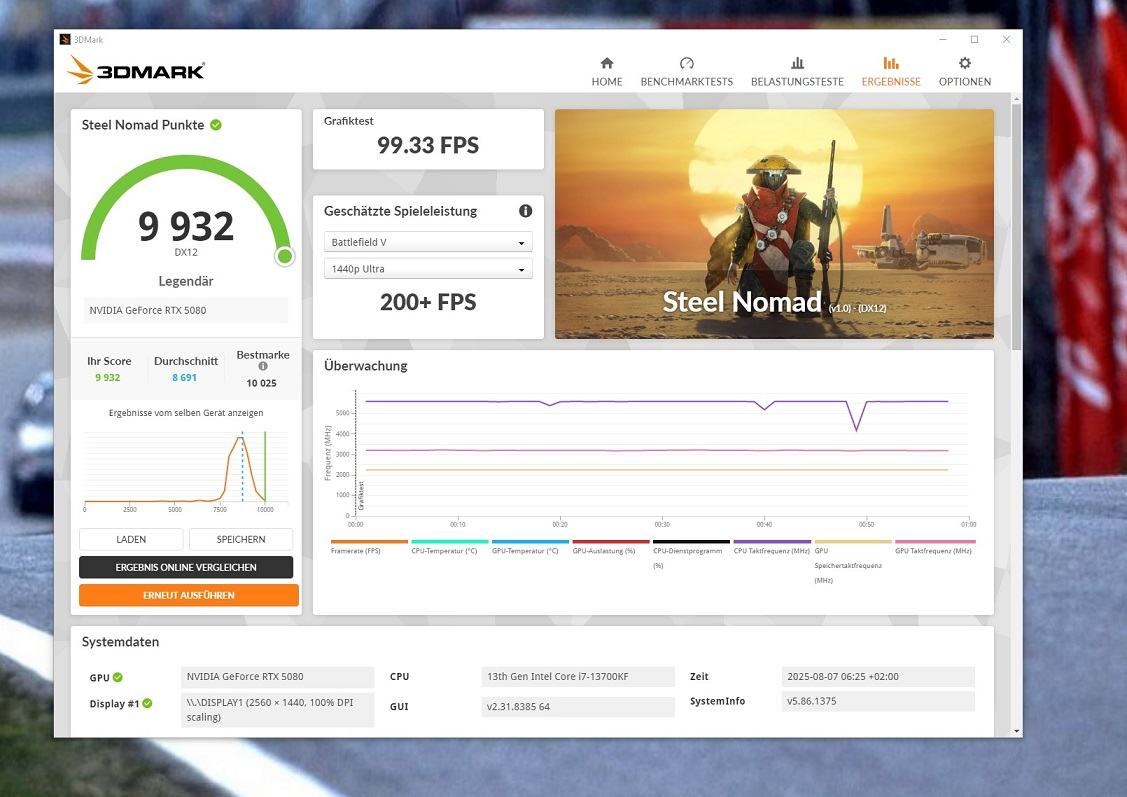
Task: Click info icon under Bestmarke
Action: (x=262, y=367)
